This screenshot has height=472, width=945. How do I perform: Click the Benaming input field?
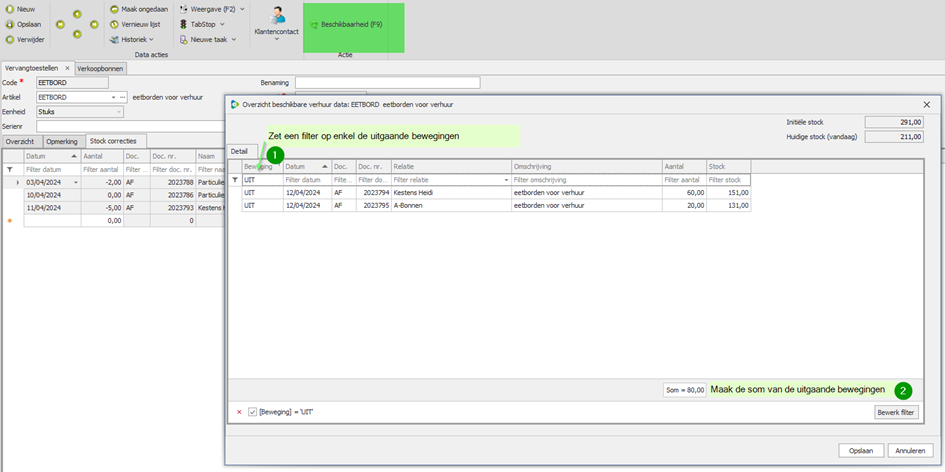(388, 83)
